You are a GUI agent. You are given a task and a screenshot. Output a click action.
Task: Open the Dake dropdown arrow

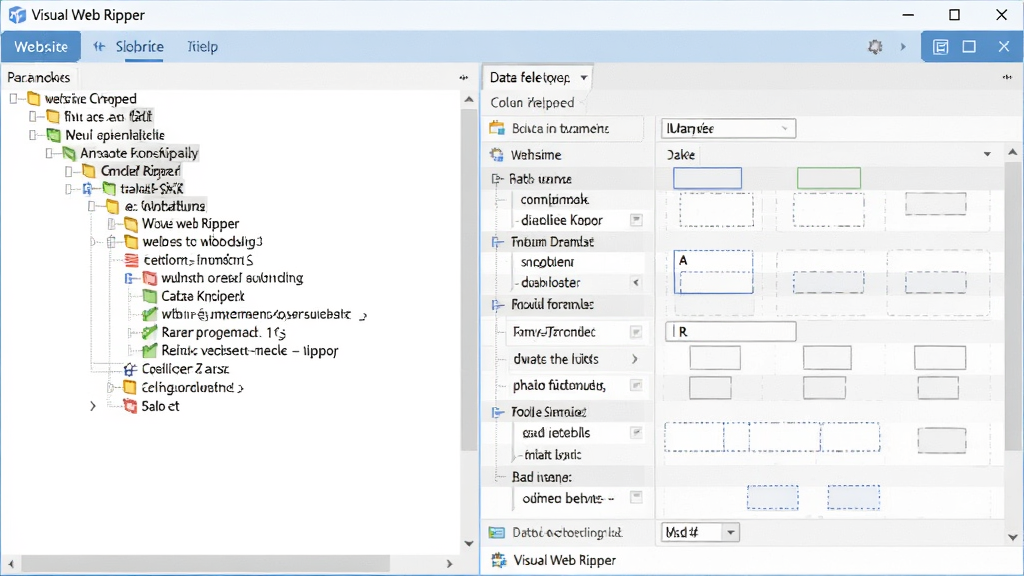[x=987, y=154]
